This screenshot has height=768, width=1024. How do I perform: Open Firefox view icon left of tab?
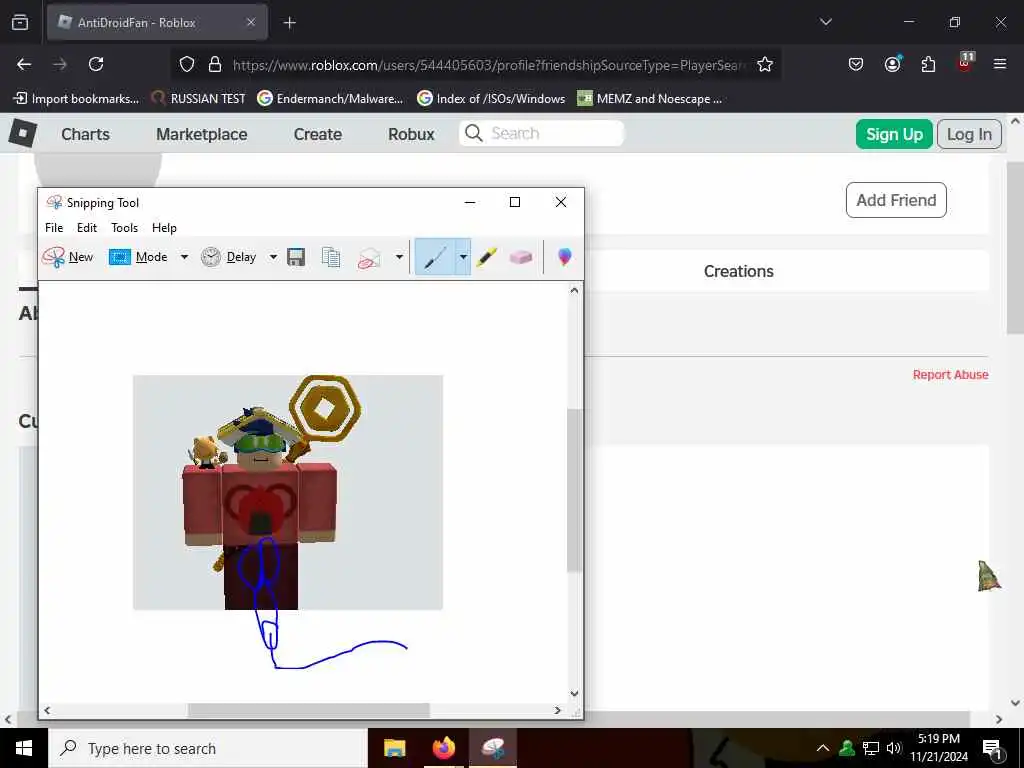(x=20, y=22)
